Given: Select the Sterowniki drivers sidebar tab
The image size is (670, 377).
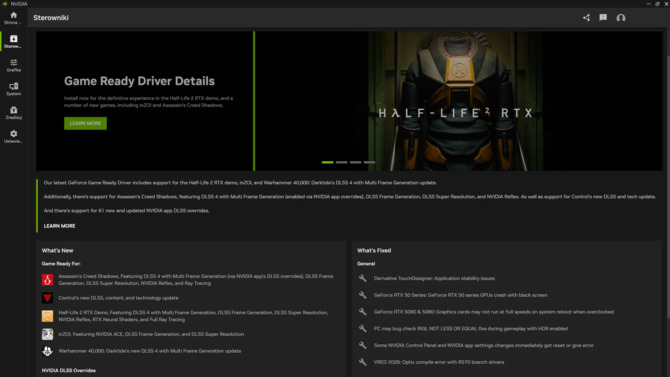Looking at the screenshot, I should point(13,41).
